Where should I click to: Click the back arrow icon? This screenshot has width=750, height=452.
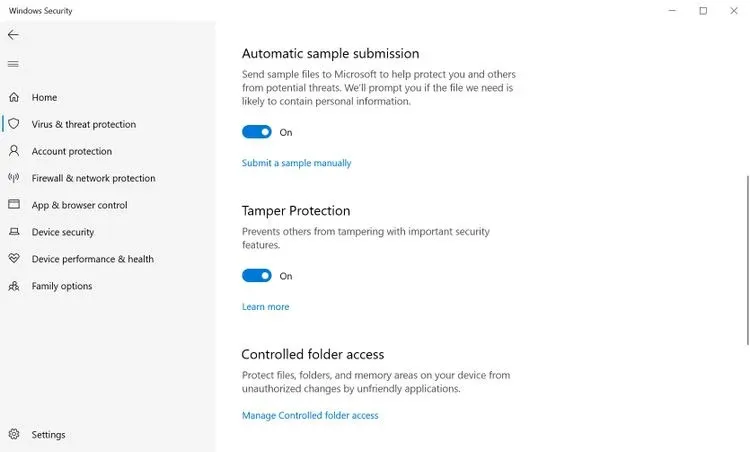(x=13, y=35)
